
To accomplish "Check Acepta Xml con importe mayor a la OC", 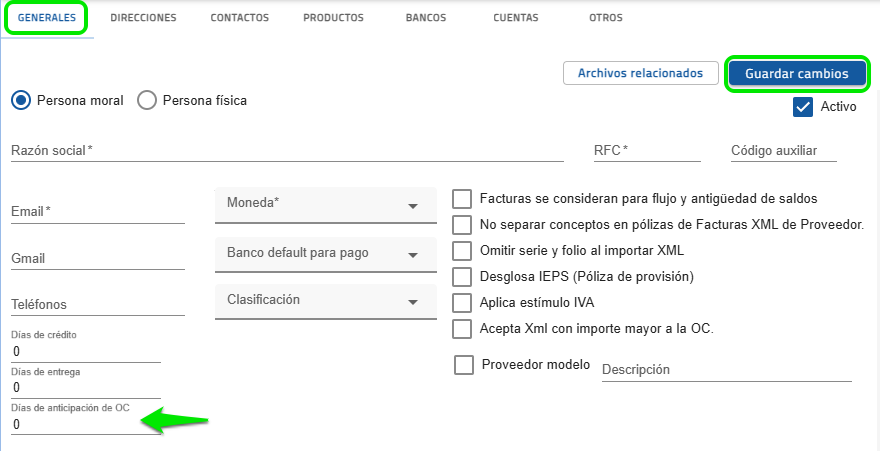I will 462,328.
